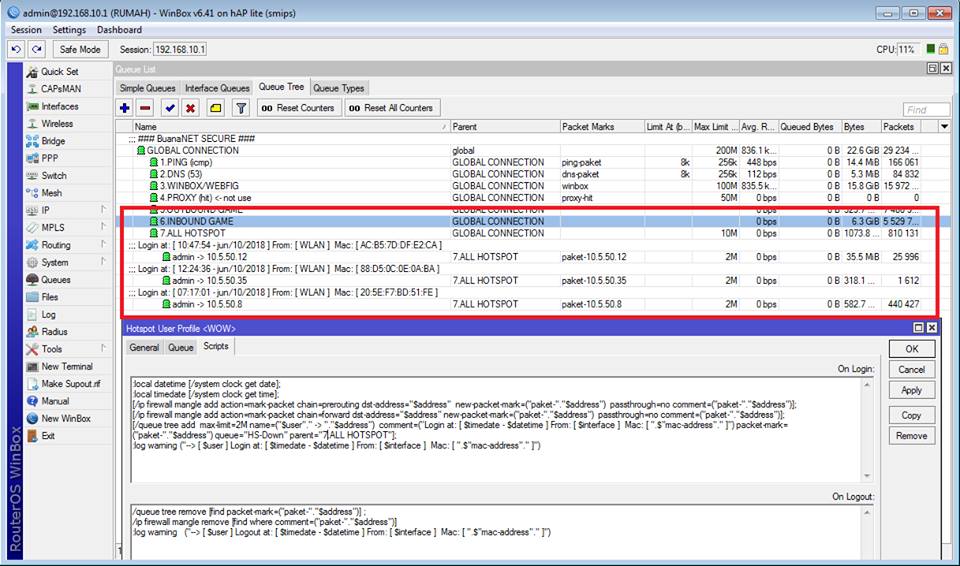Open Queues in sidebar
This screenshot has width=960, height=566.
pos(56,279)
